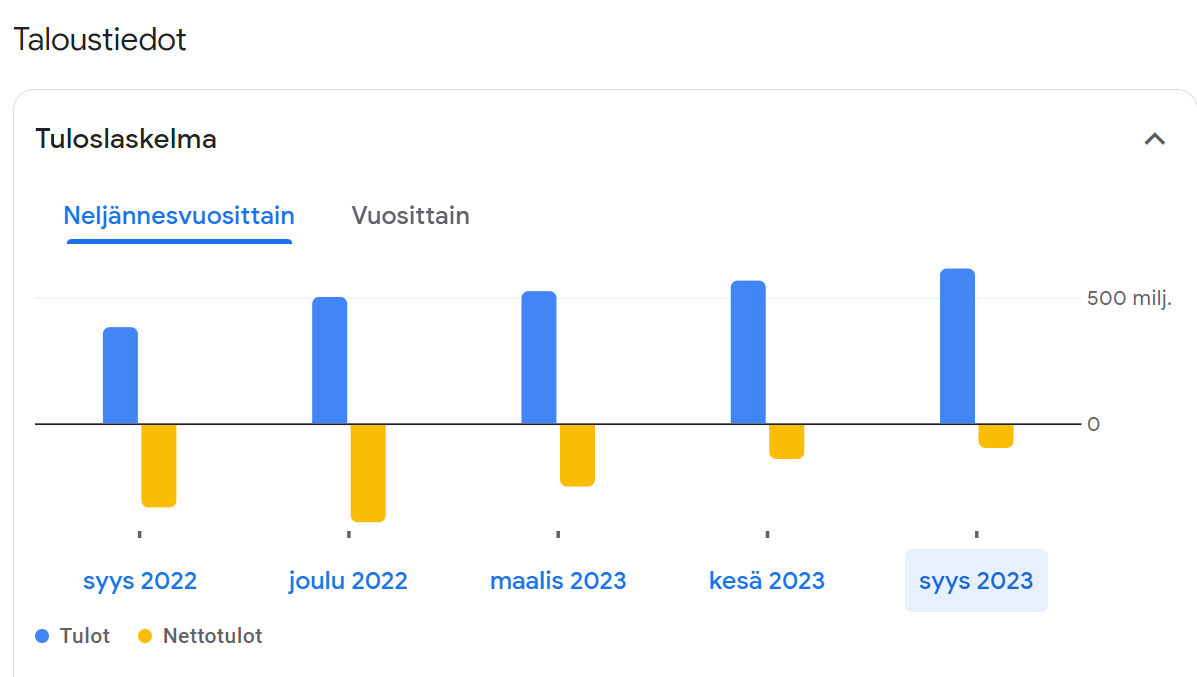Collapse the Tuloslaskelma section chevron
Screen dimensions: 1197x677
coord(1154,139)
